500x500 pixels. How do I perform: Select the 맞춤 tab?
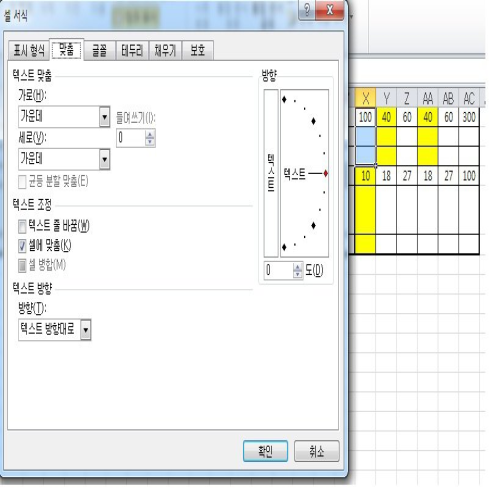(67, 50)
